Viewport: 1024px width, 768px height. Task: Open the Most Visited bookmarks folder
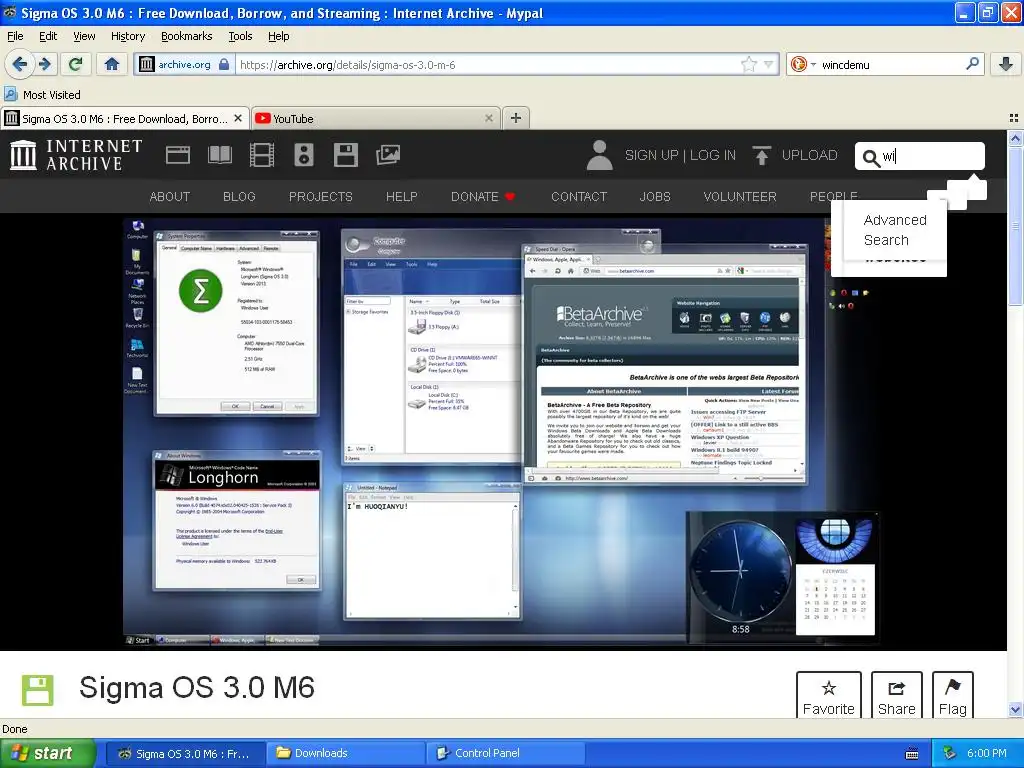coord(43,95)
